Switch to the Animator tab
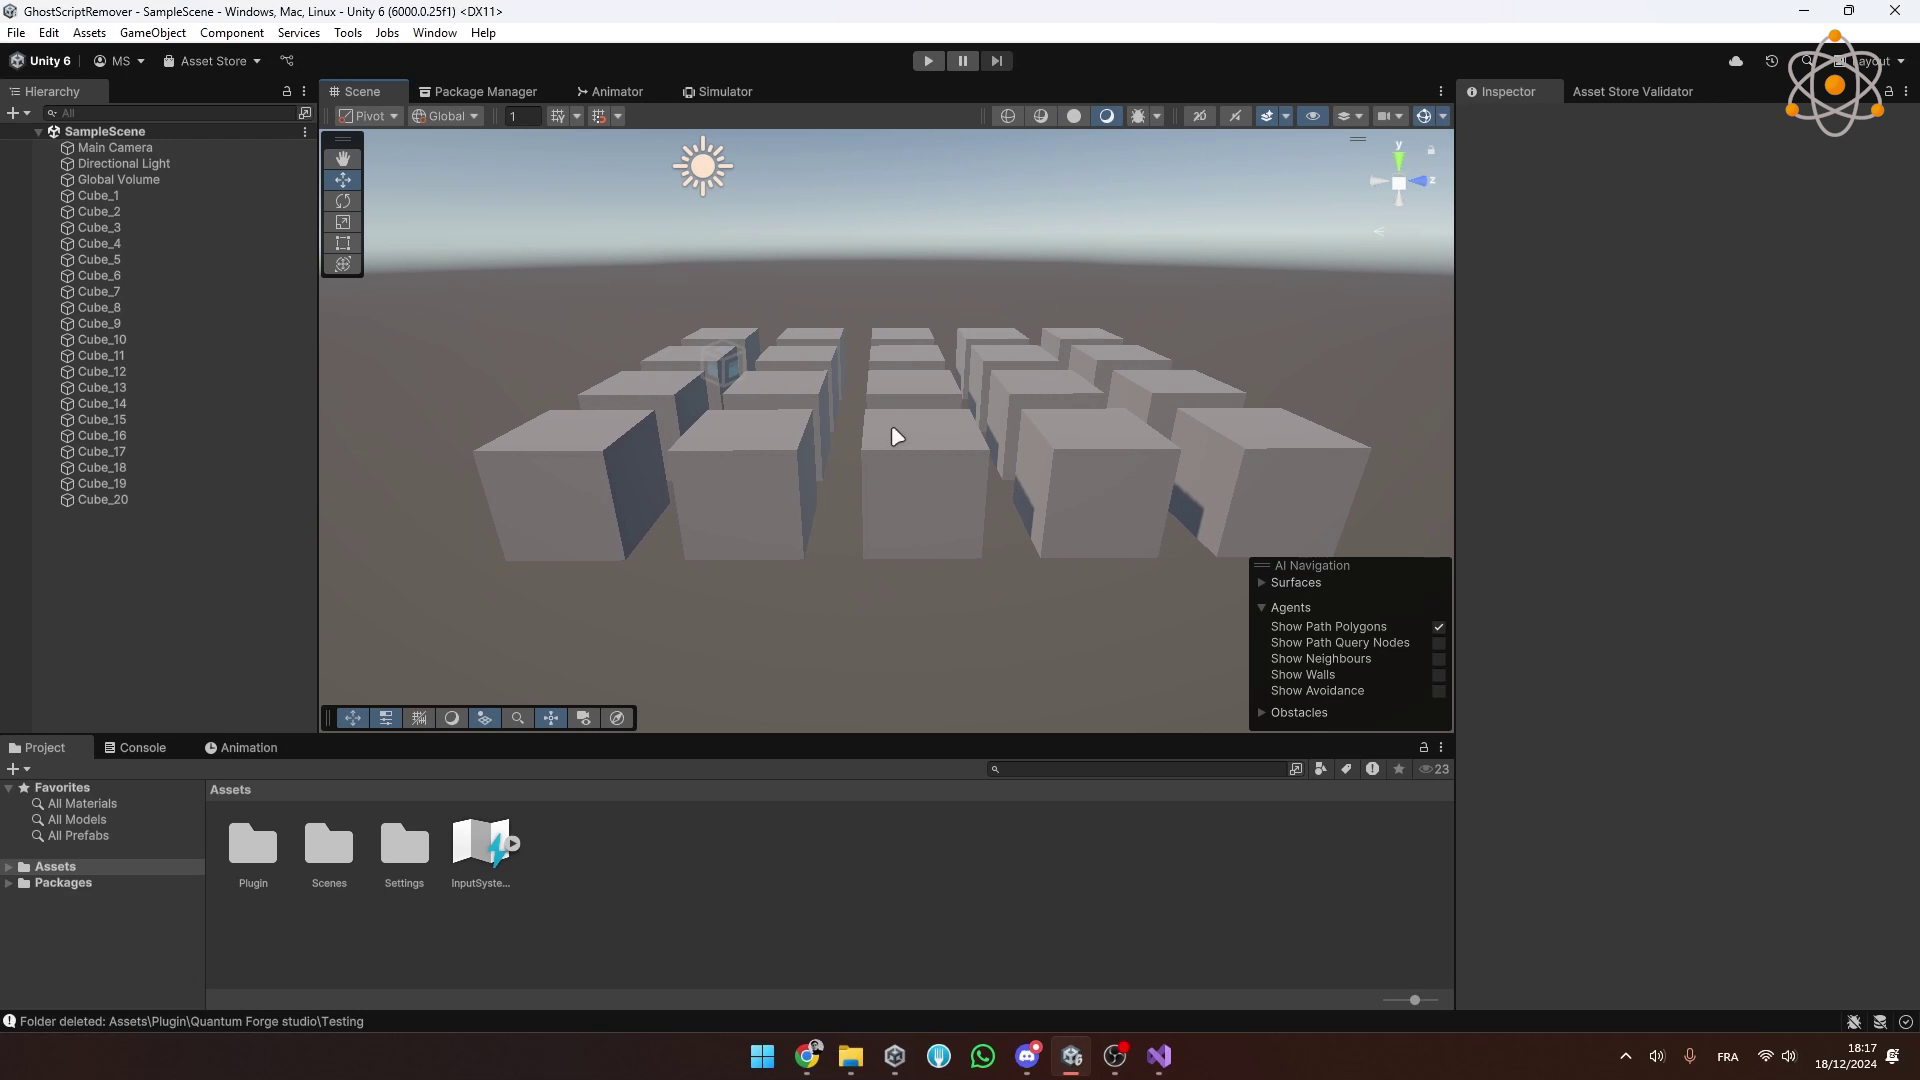 [x=610, y=92]
